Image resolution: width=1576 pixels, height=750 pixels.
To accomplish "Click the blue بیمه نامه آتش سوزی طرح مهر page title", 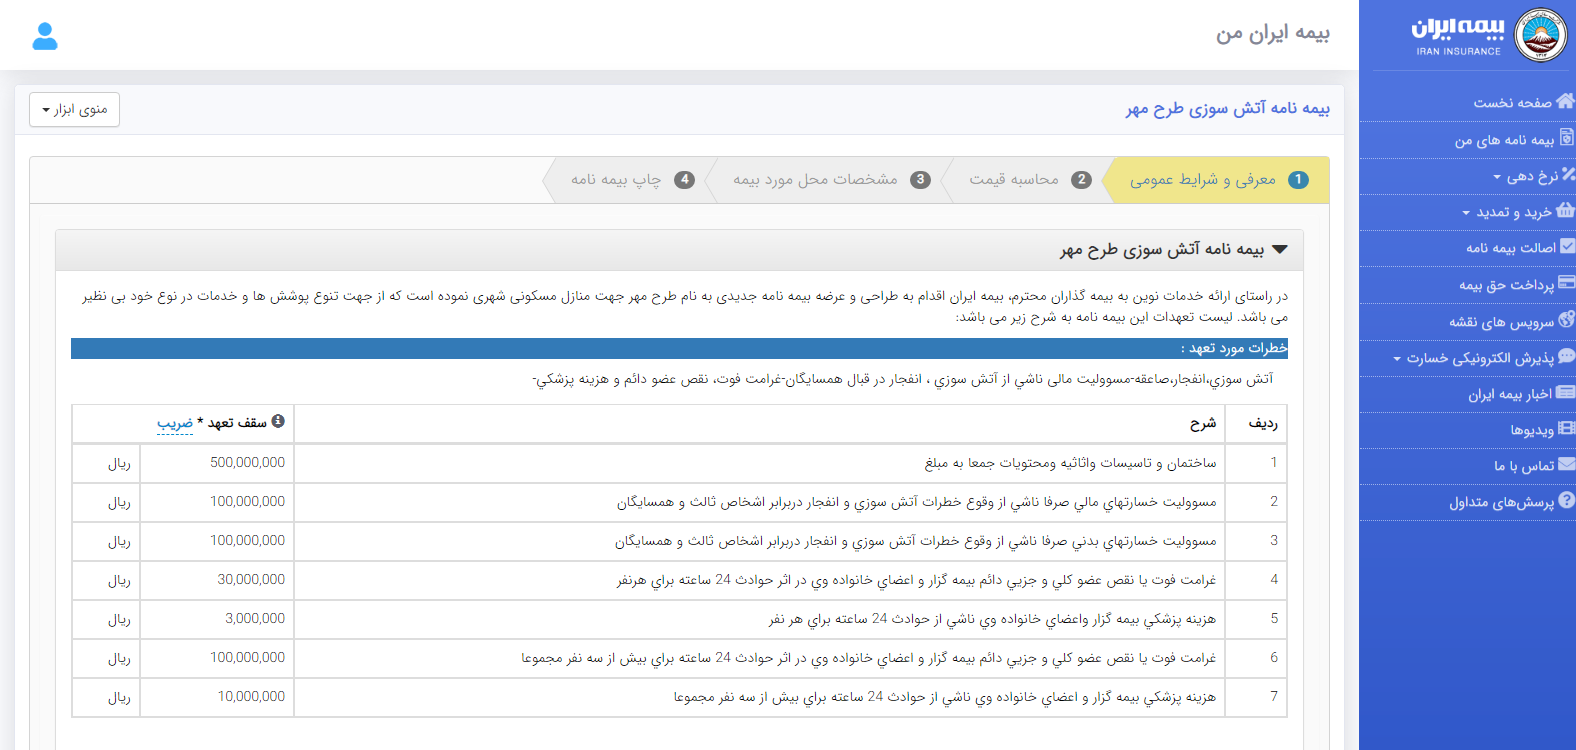I will pos(1228,108).
